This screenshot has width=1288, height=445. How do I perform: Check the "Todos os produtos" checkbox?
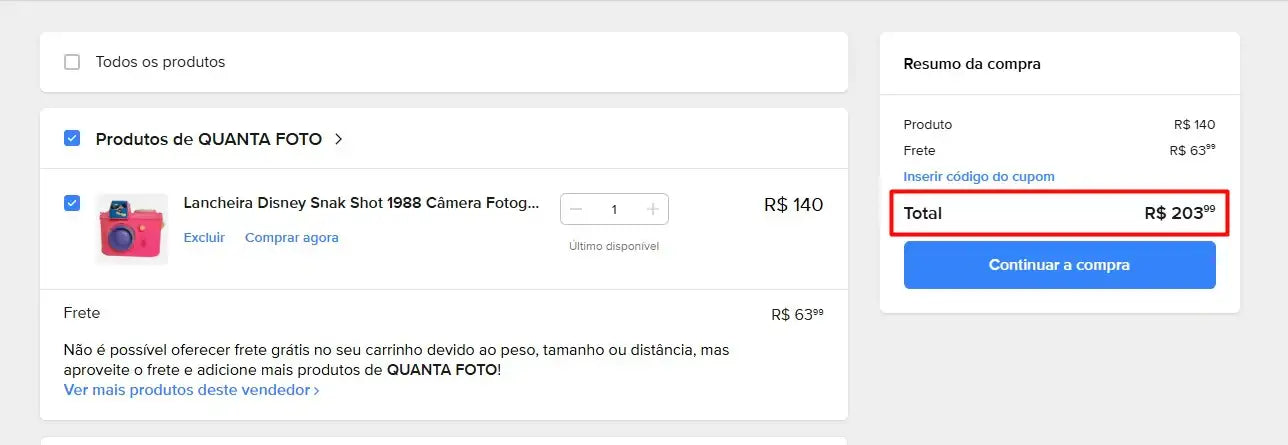pos(72,62)
